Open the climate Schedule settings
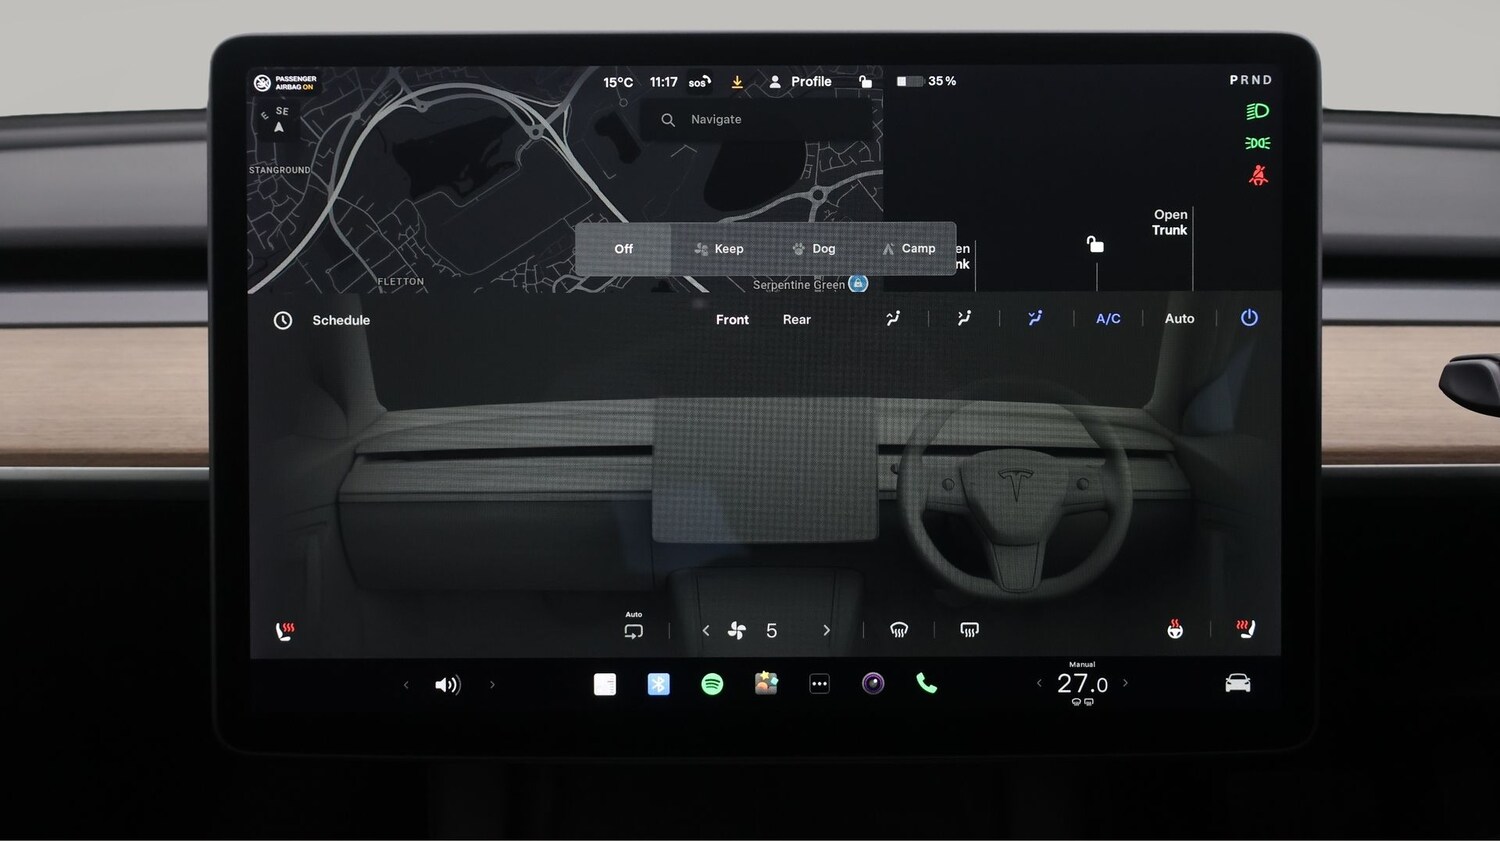 (x=322, y=320)
